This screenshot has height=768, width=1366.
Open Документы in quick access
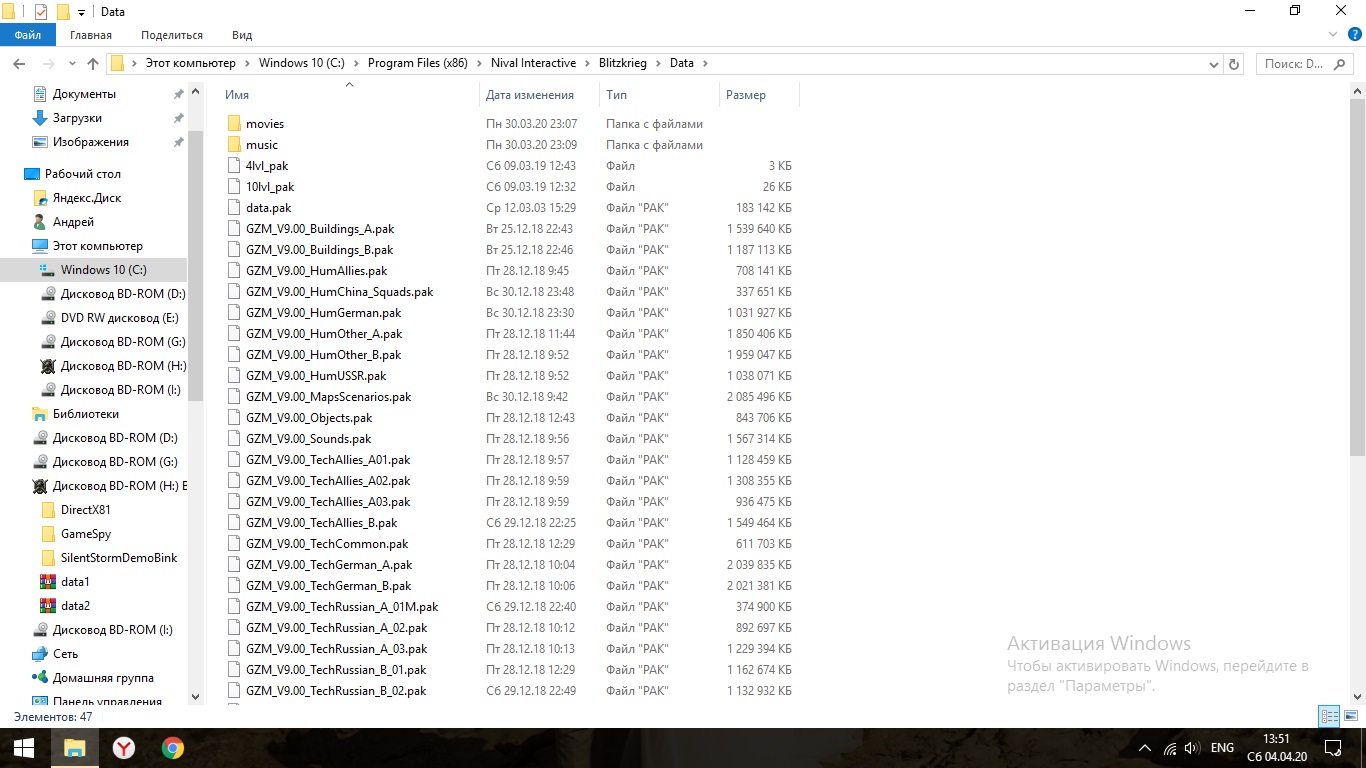click(x=75, y=94)
